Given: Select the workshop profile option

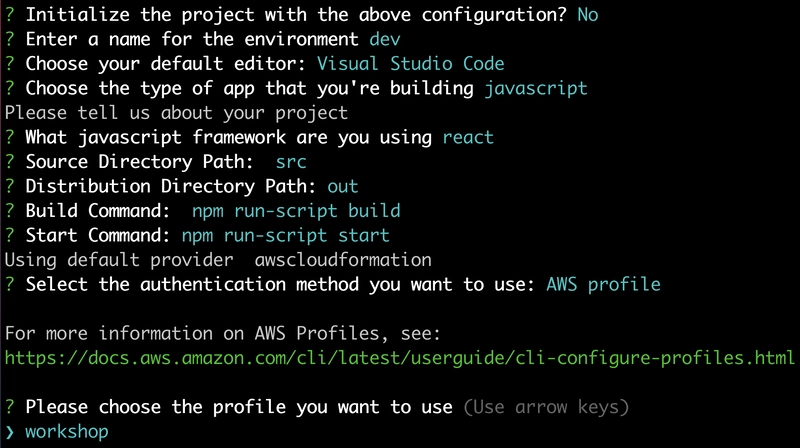Looking at the screenshot, I should pyautogui.click(x=67, y=432).
